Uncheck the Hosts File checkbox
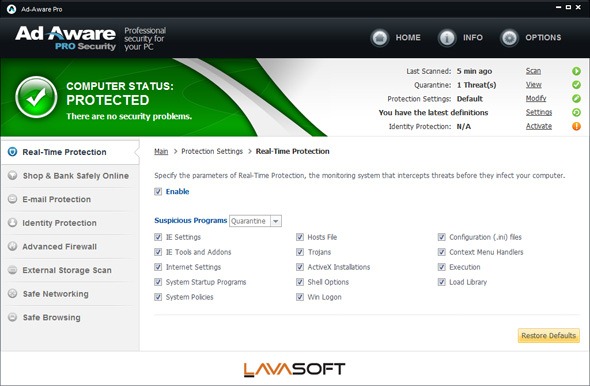 300,237
